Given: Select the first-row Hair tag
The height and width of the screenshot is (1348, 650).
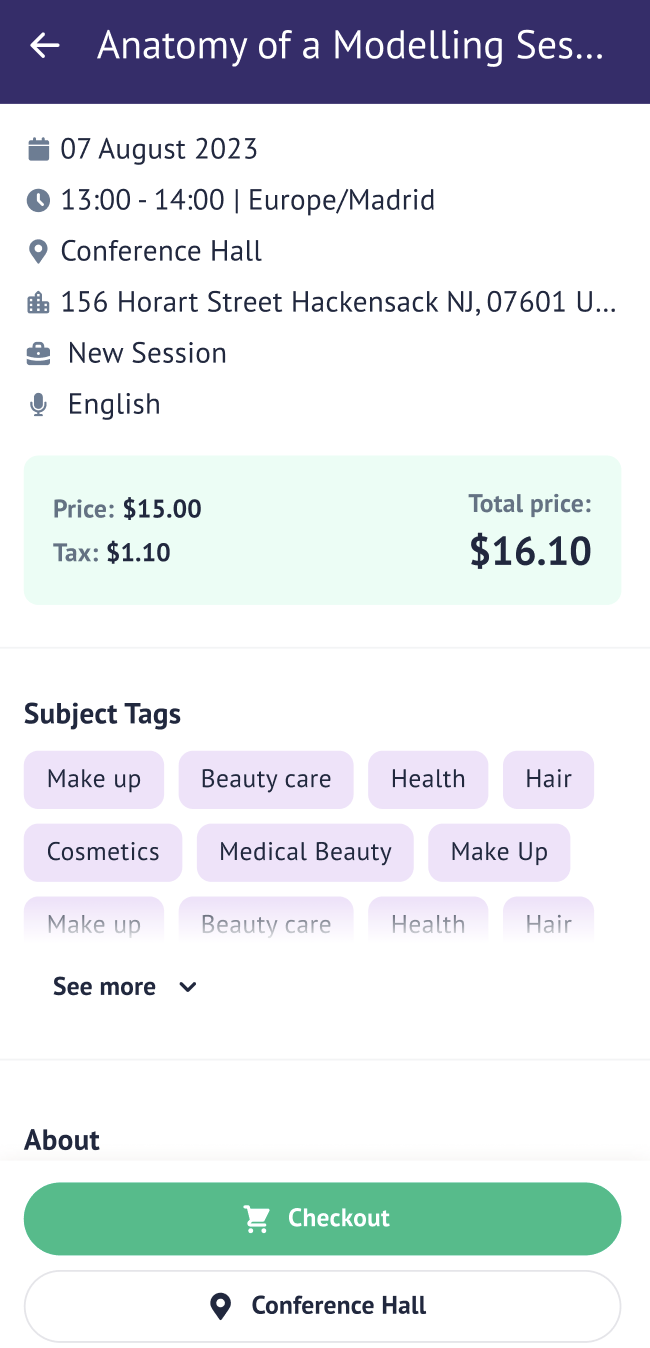Looking at the screenshot, I should point(548,780).
